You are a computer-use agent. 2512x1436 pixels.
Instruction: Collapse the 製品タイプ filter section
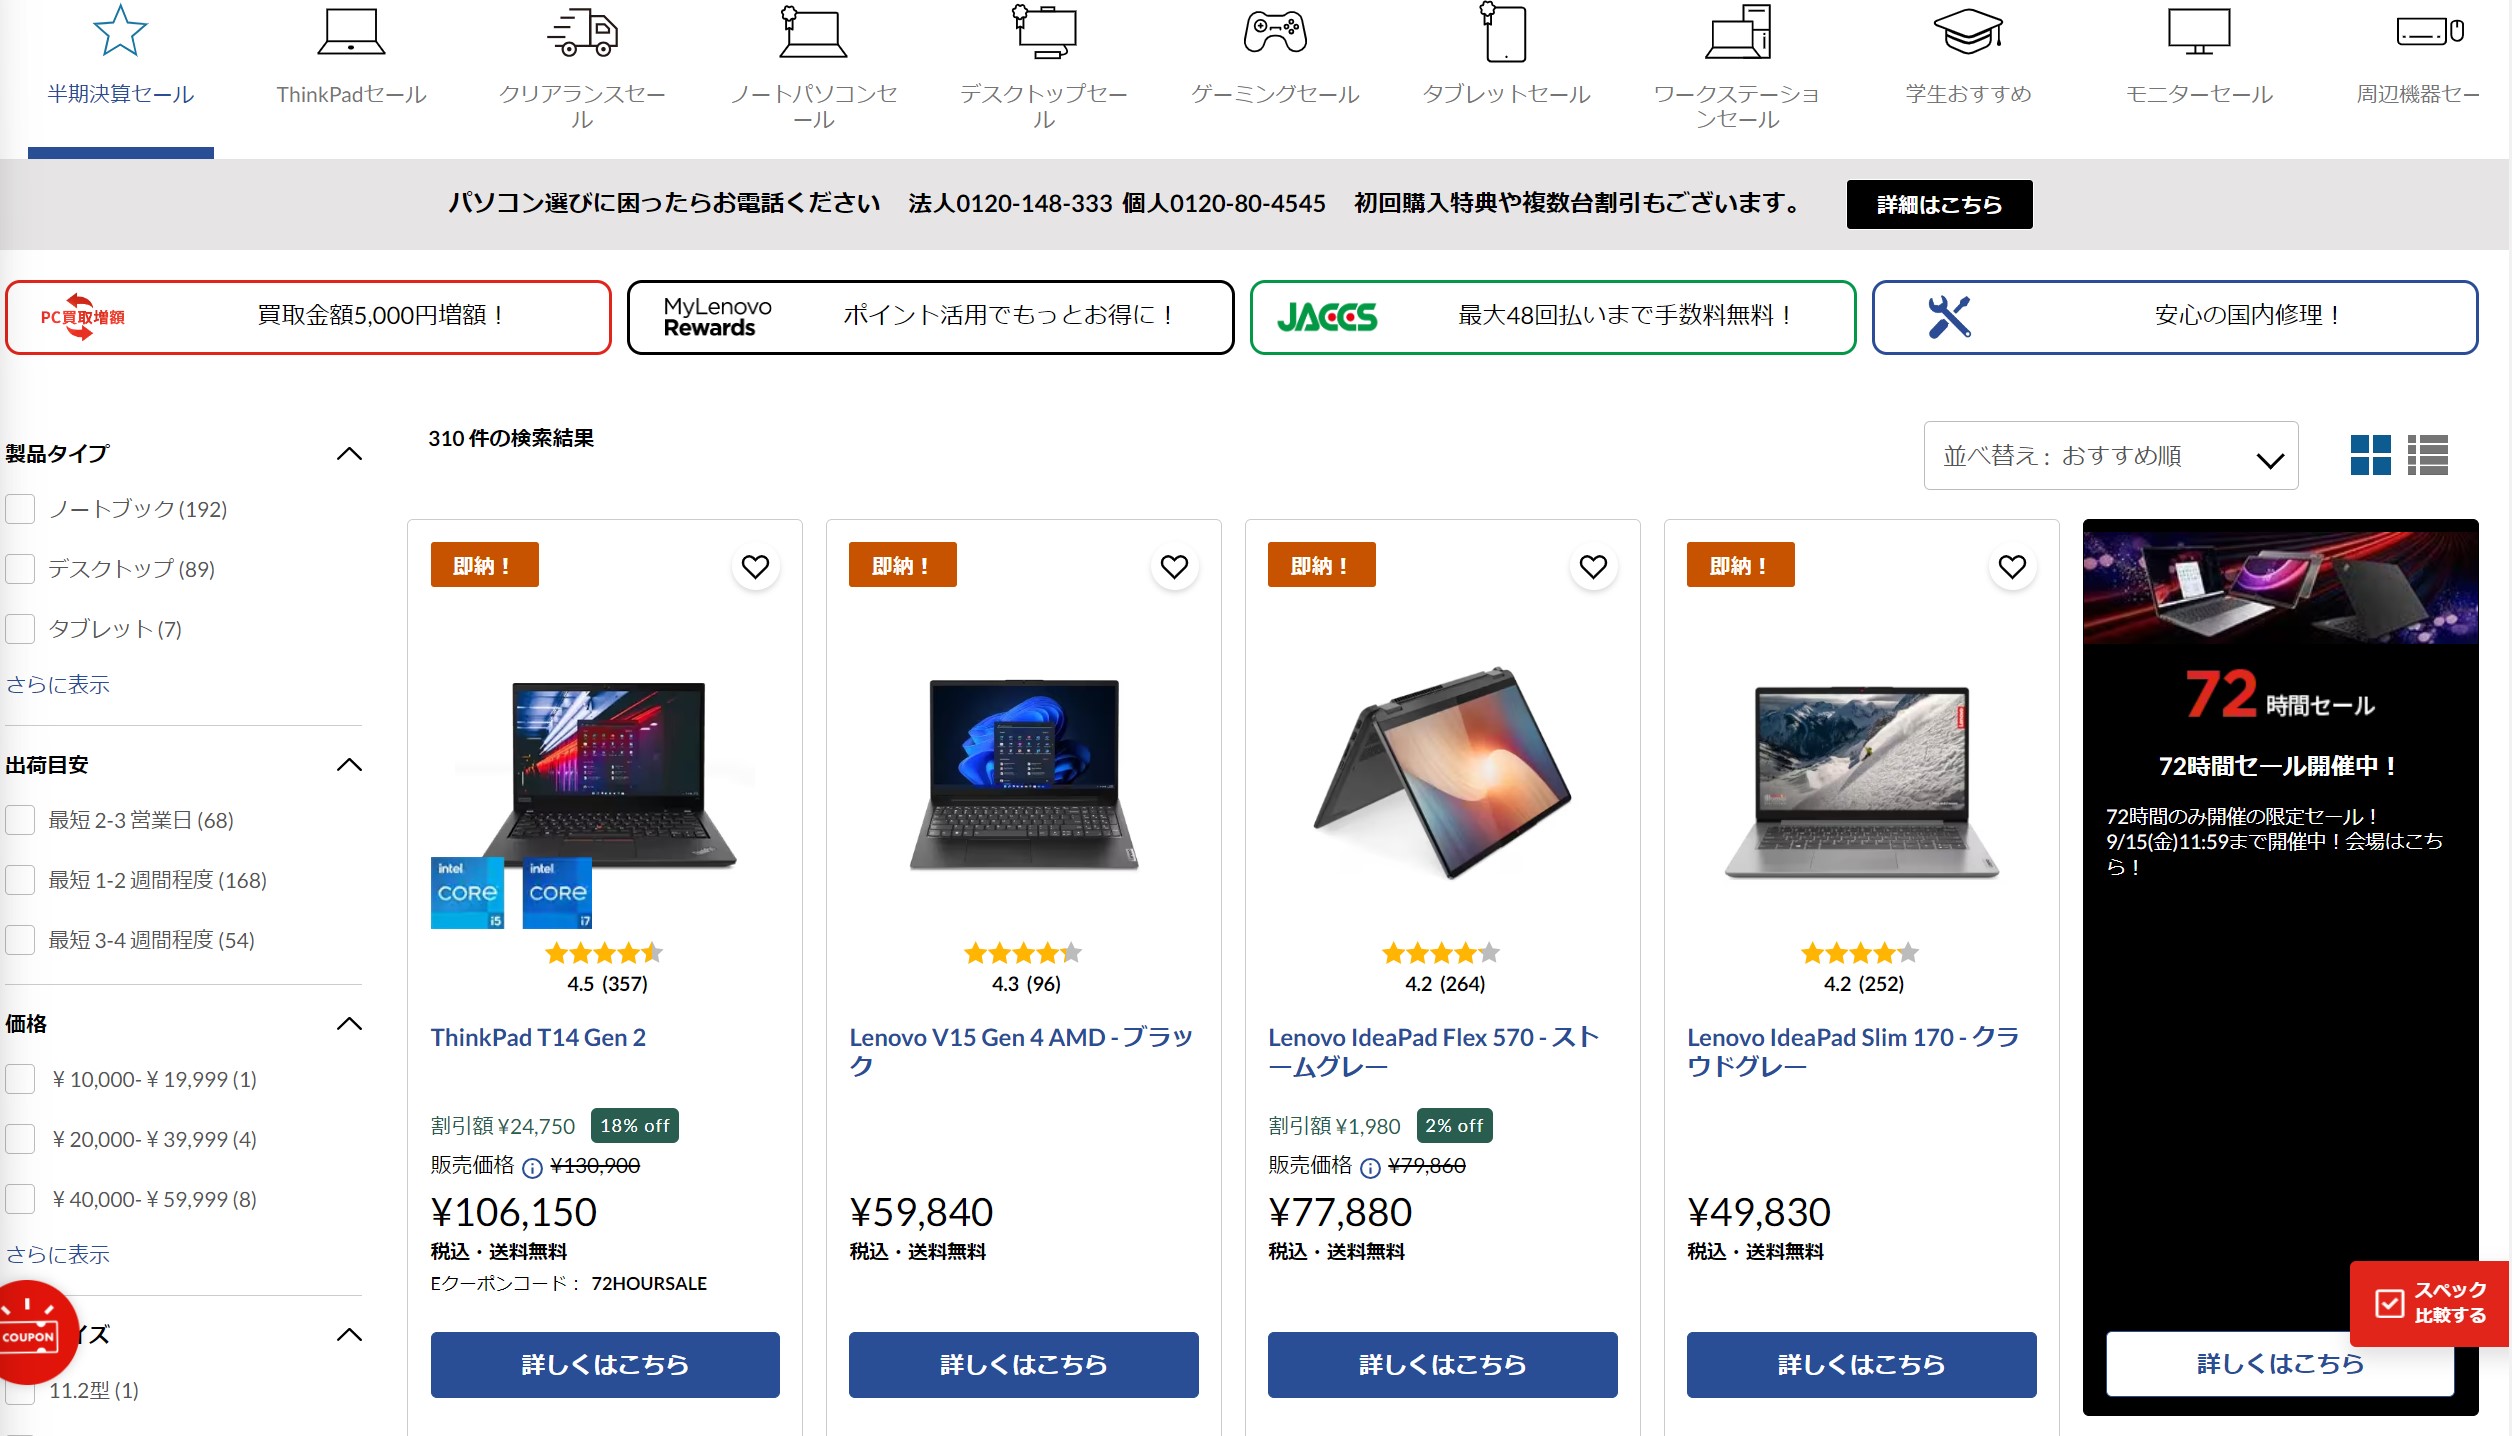(349, 454)
